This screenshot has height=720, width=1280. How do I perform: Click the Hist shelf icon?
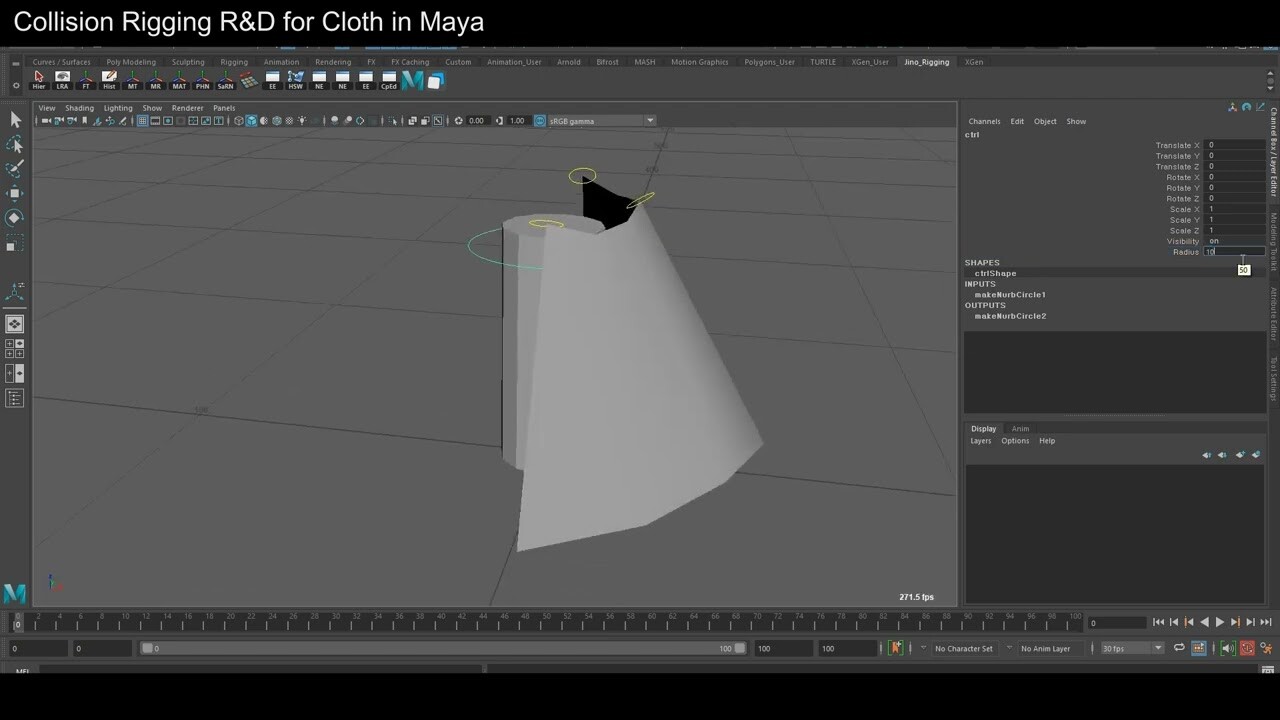(x=110, y=80)
